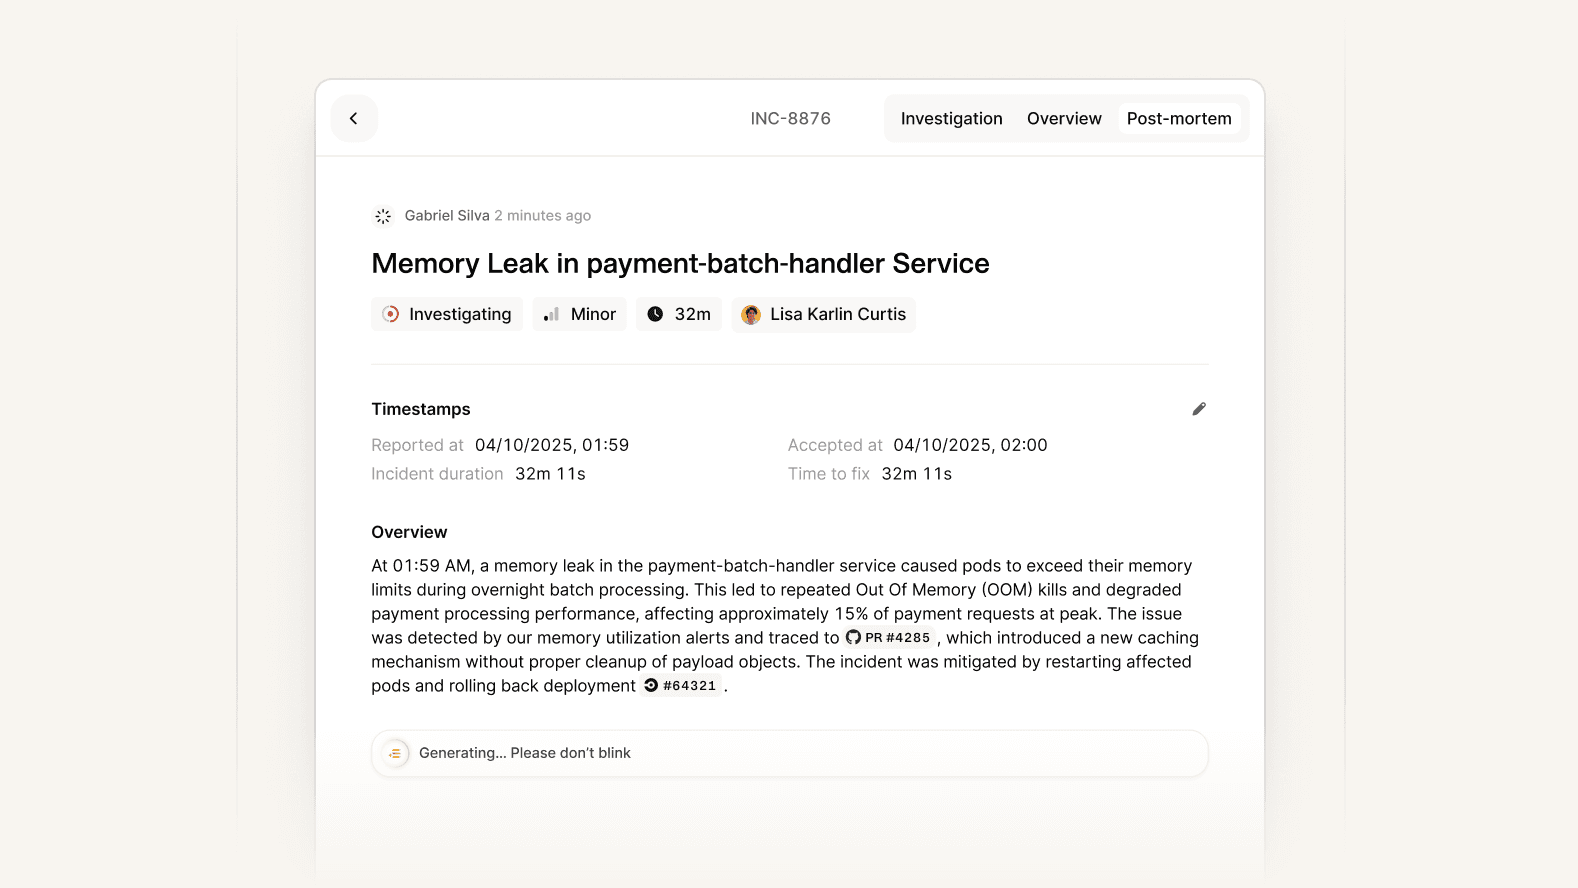This screenshot has height=888, width=1578.
Task: Edit timestamps with the pencil icon
Action: [1199, 409]
